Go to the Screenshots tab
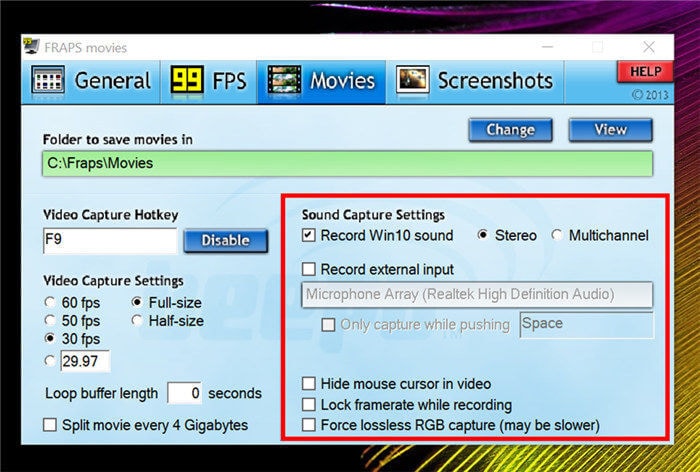 click(x=475, y=82)
